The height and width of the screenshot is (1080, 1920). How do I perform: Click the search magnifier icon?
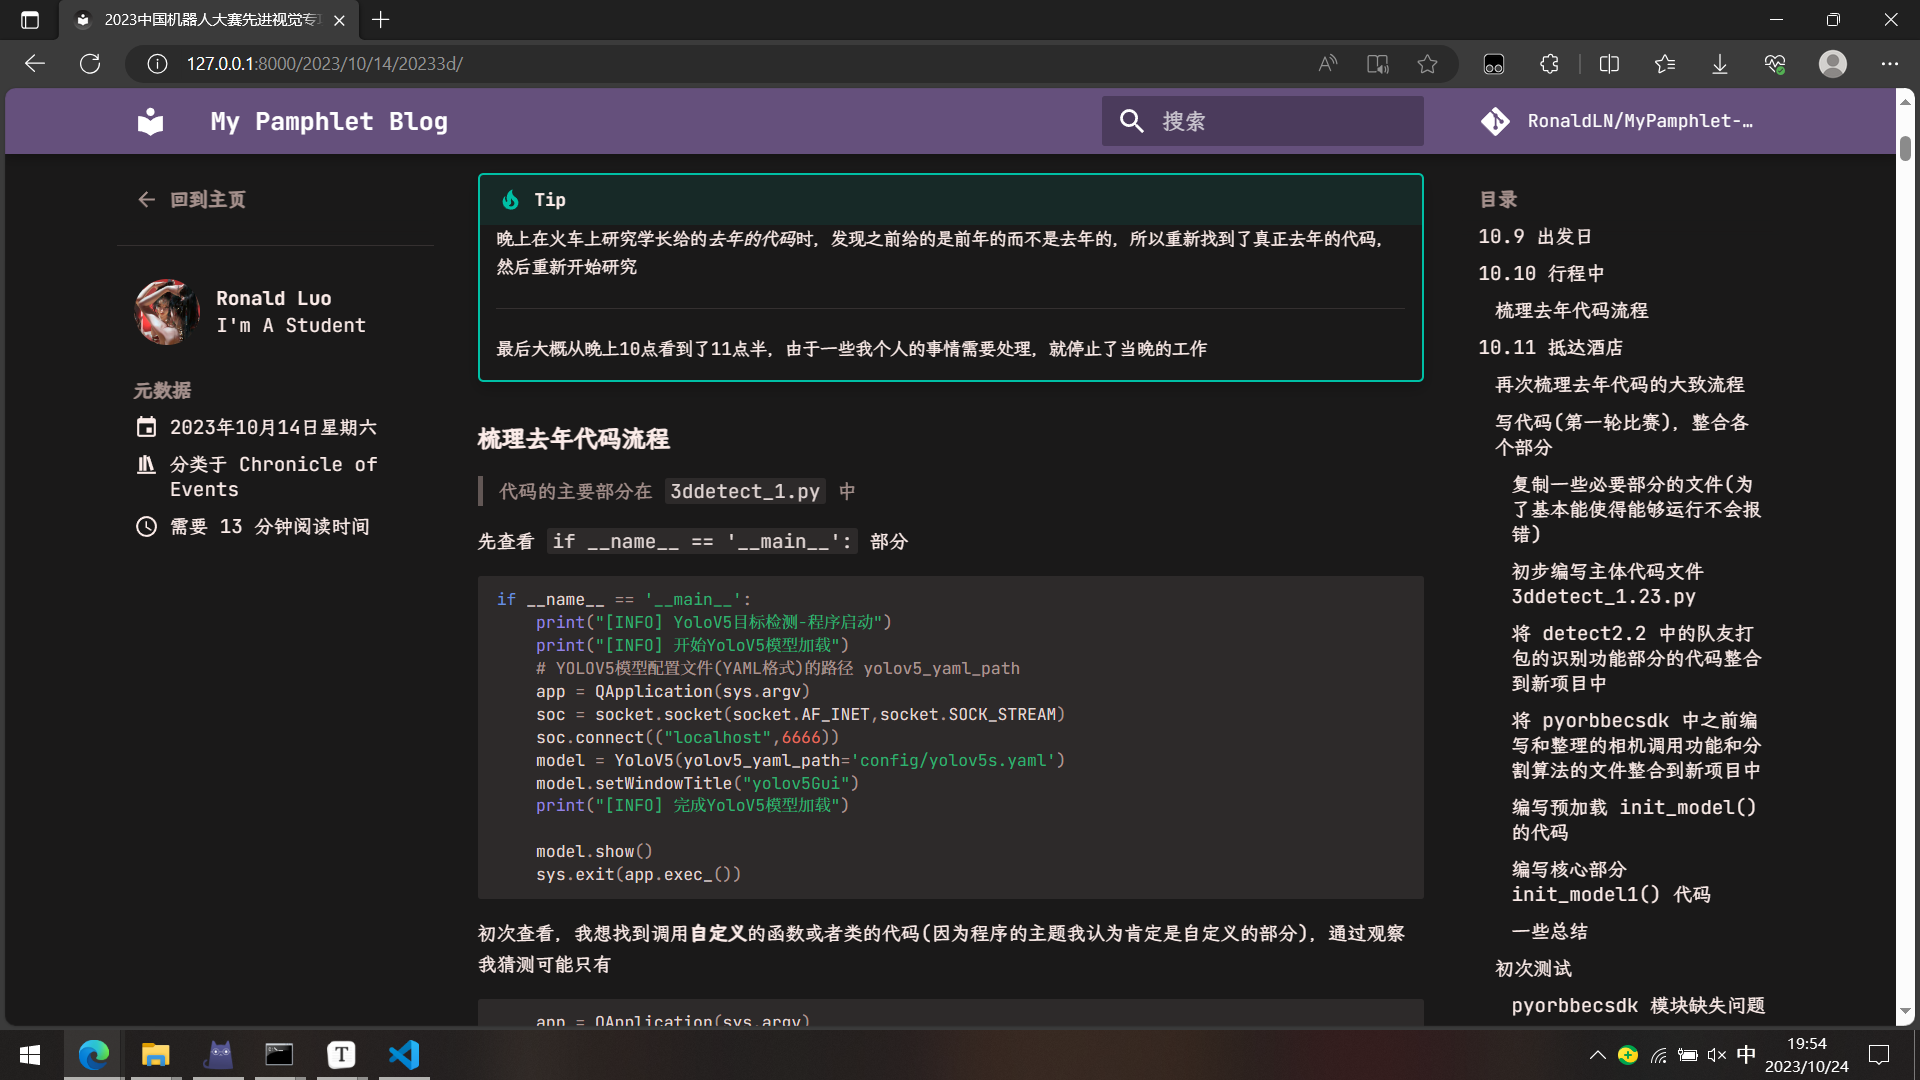pos(1131,121)
